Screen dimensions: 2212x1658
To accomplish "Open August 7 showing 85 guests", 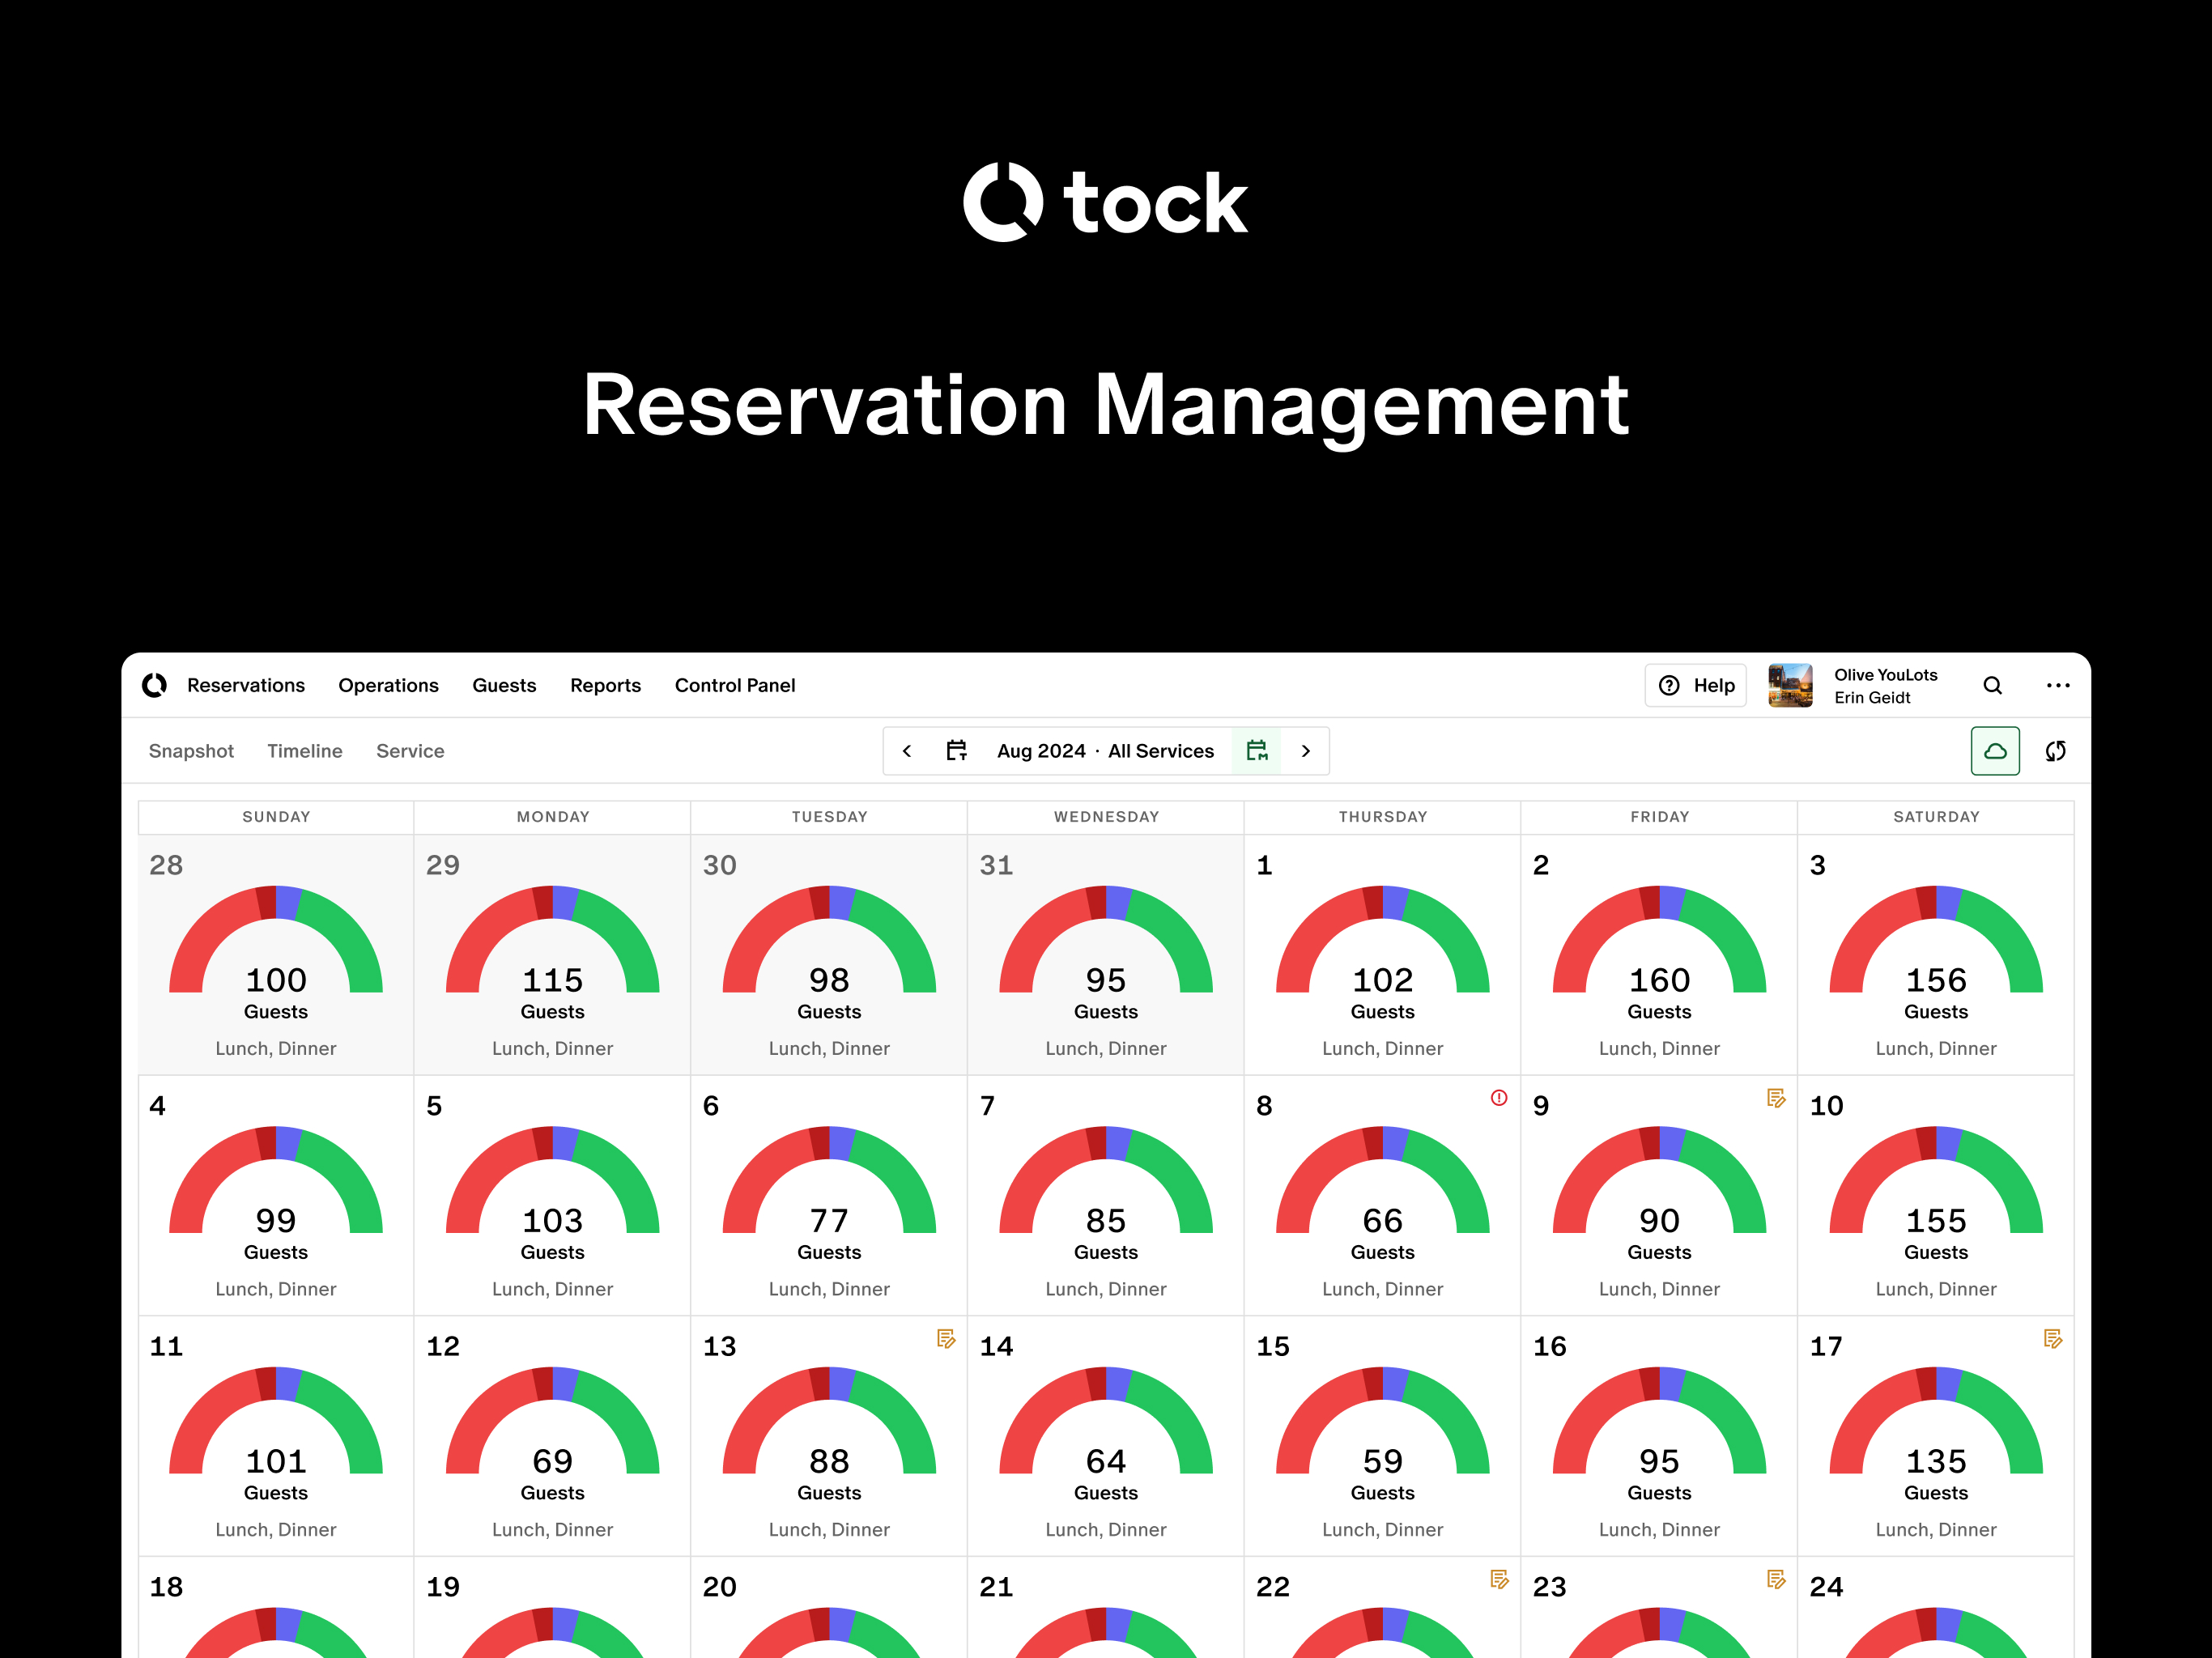I will [x=1106, y=1195].
